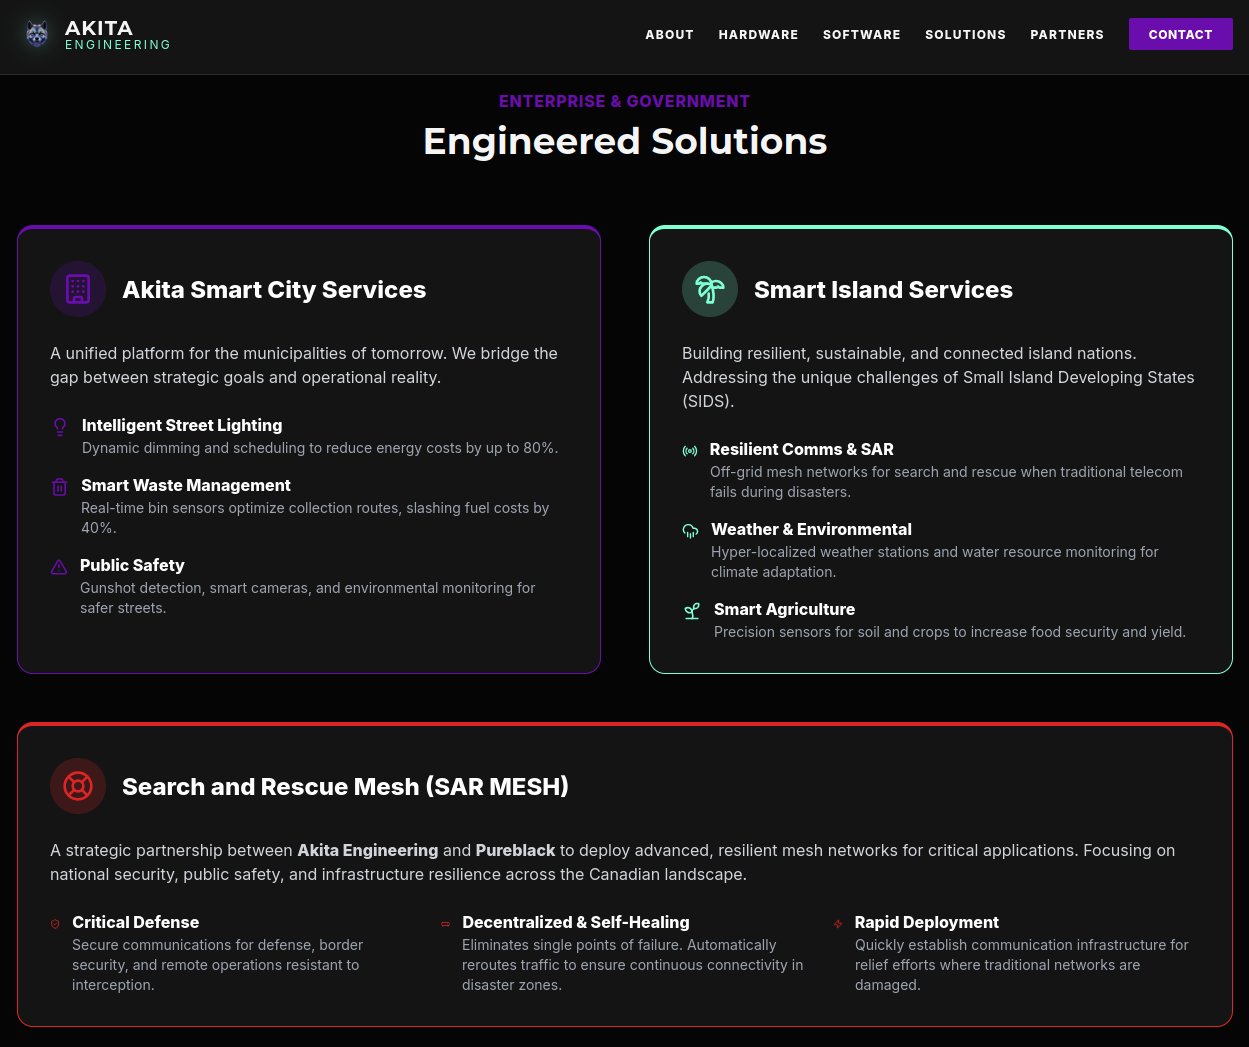Viewport: 1249px width, 1047px height.
Task: Click the radio signal icon beside Resilient Comms
Action: pos(690,451)
